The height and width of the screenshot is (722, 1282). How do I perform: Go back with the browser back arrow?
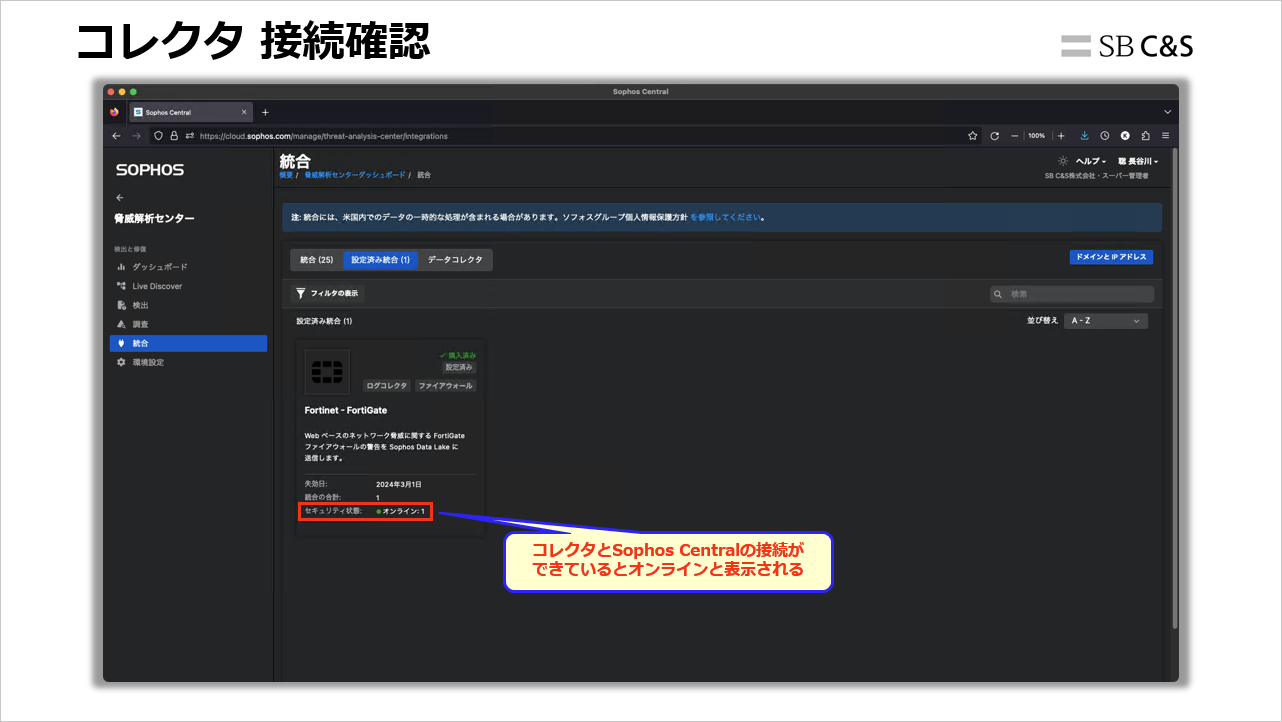click(117, 136)
